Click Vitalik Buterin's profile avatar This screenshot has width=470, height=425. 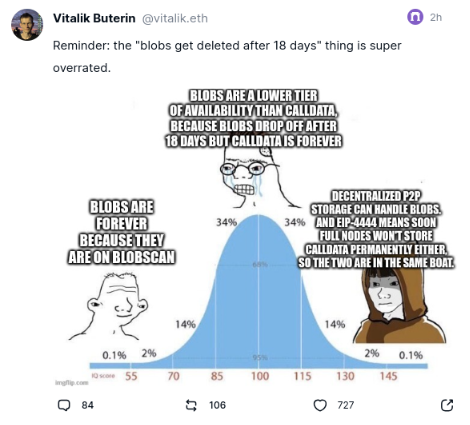coord(27,25)
